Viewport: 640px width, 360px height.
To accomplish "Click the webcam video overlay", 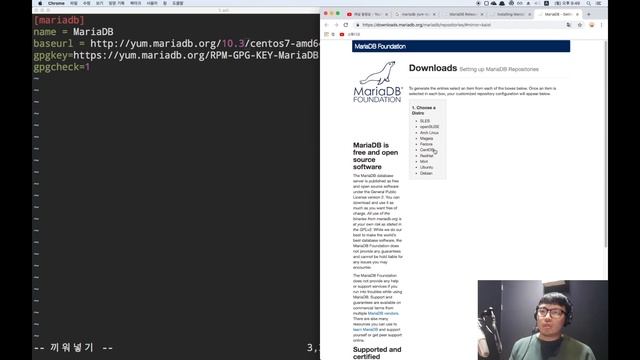I will click(x=543, y=320).
